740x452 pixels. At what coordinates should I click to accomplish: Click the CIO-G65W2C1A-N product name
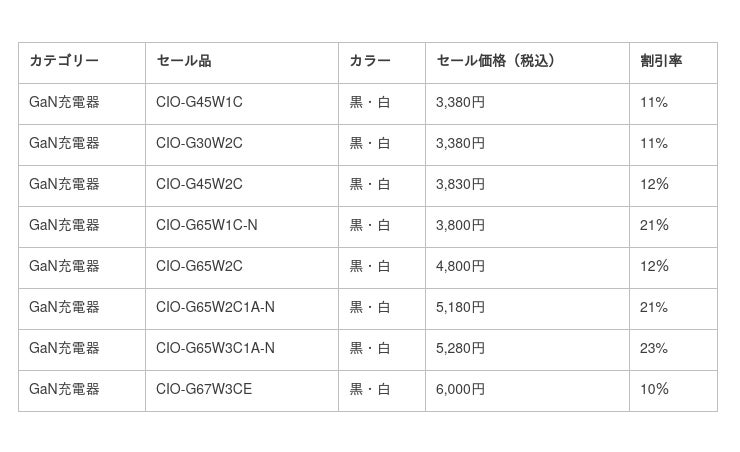click(215, 308)
